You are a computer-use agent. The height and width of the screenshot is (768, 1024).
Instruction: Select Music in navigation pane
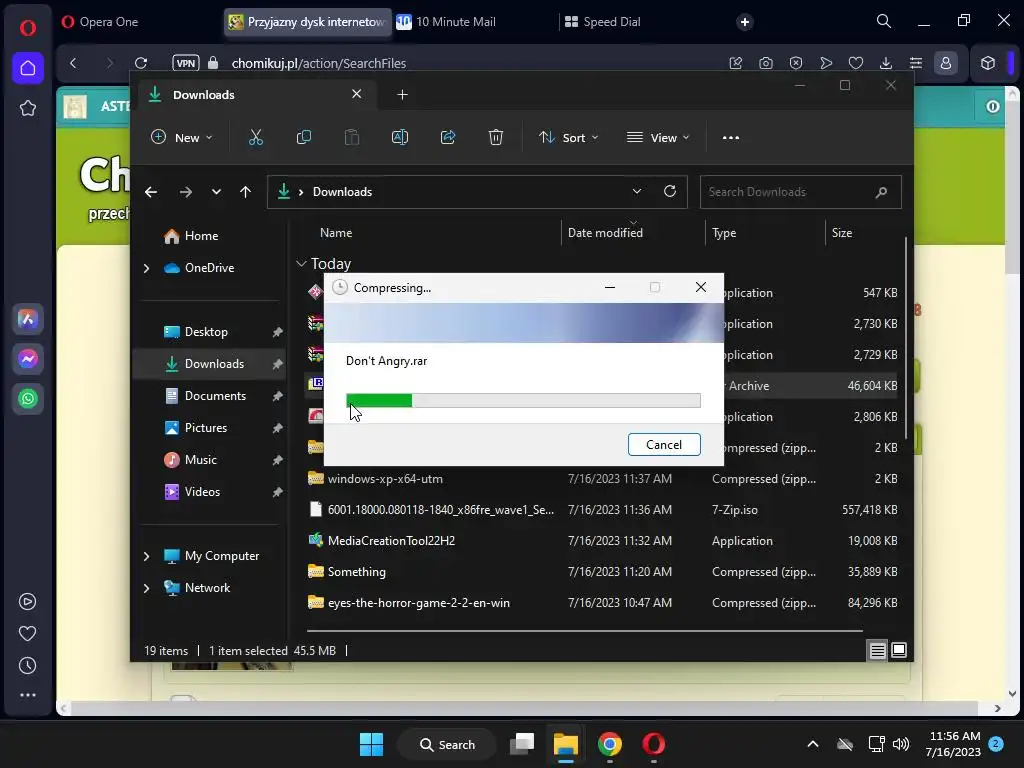[200, 460]
